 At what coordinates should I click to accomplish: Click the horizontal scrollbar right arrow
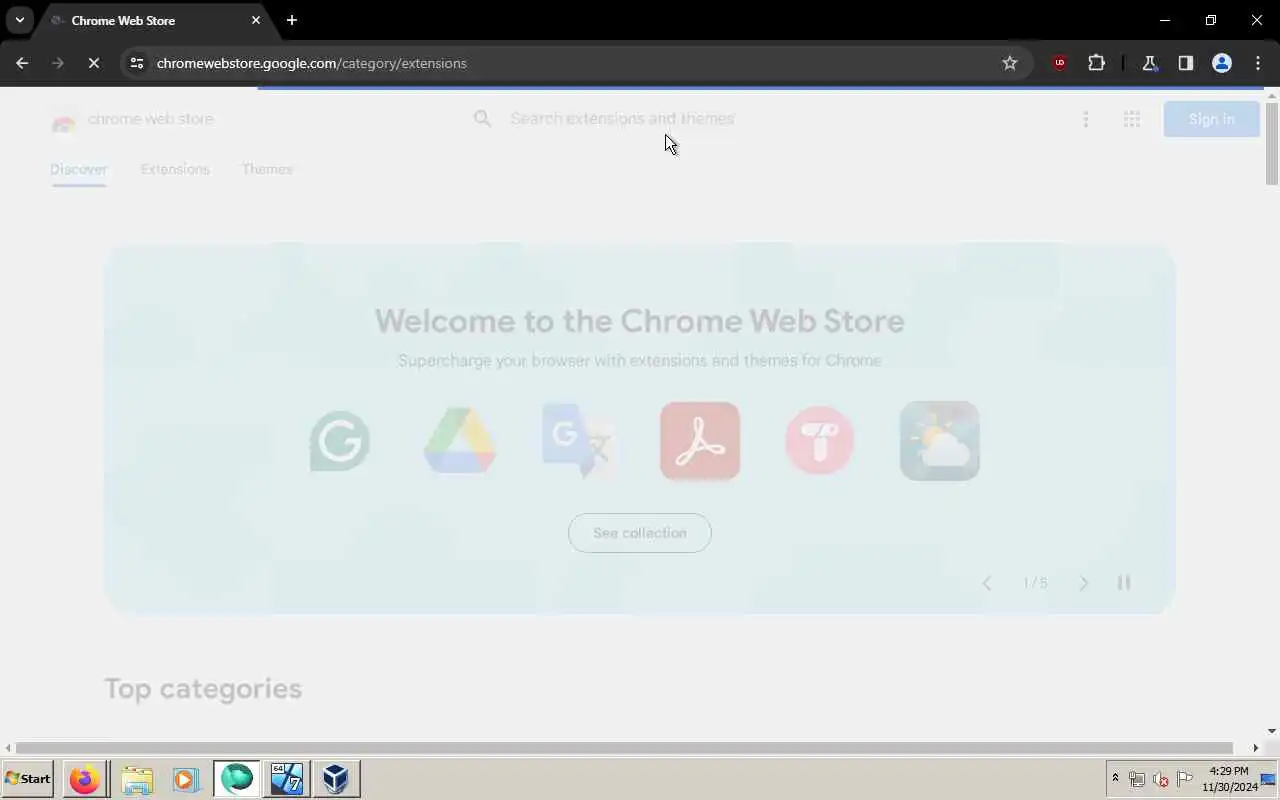(1256, 748)
